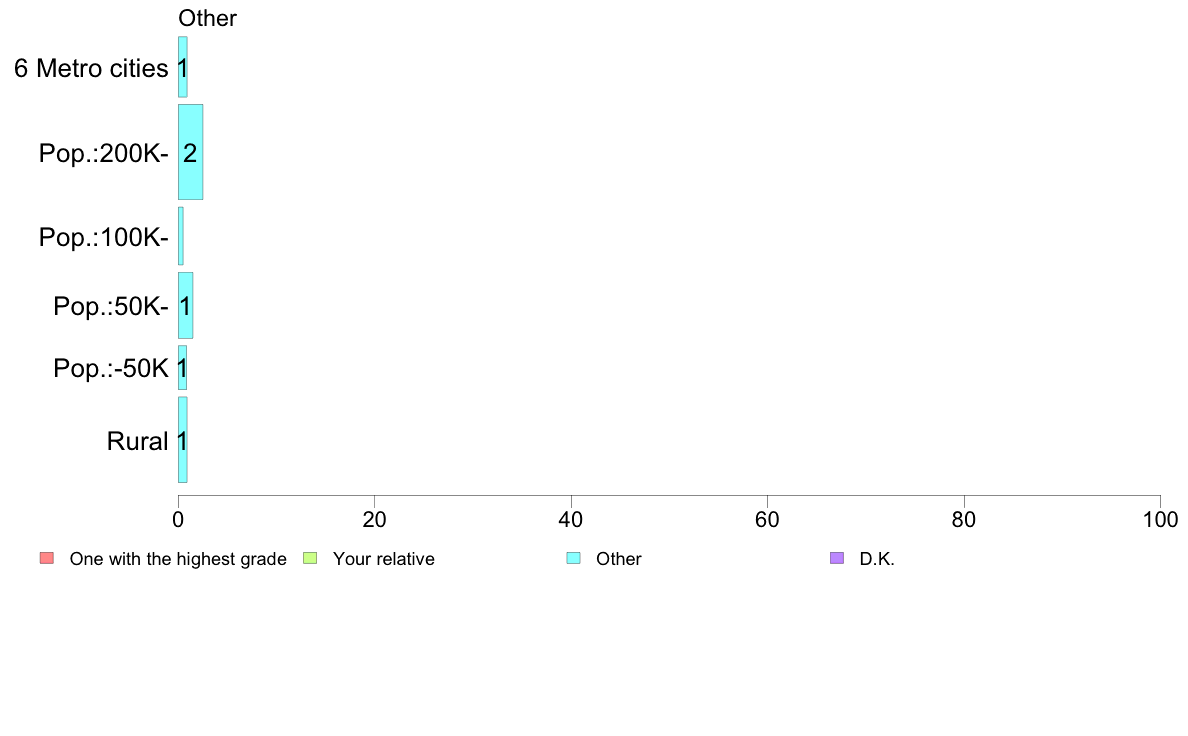
Task: Click the 100 tick on x-axis
Action: pos(1160,519)
